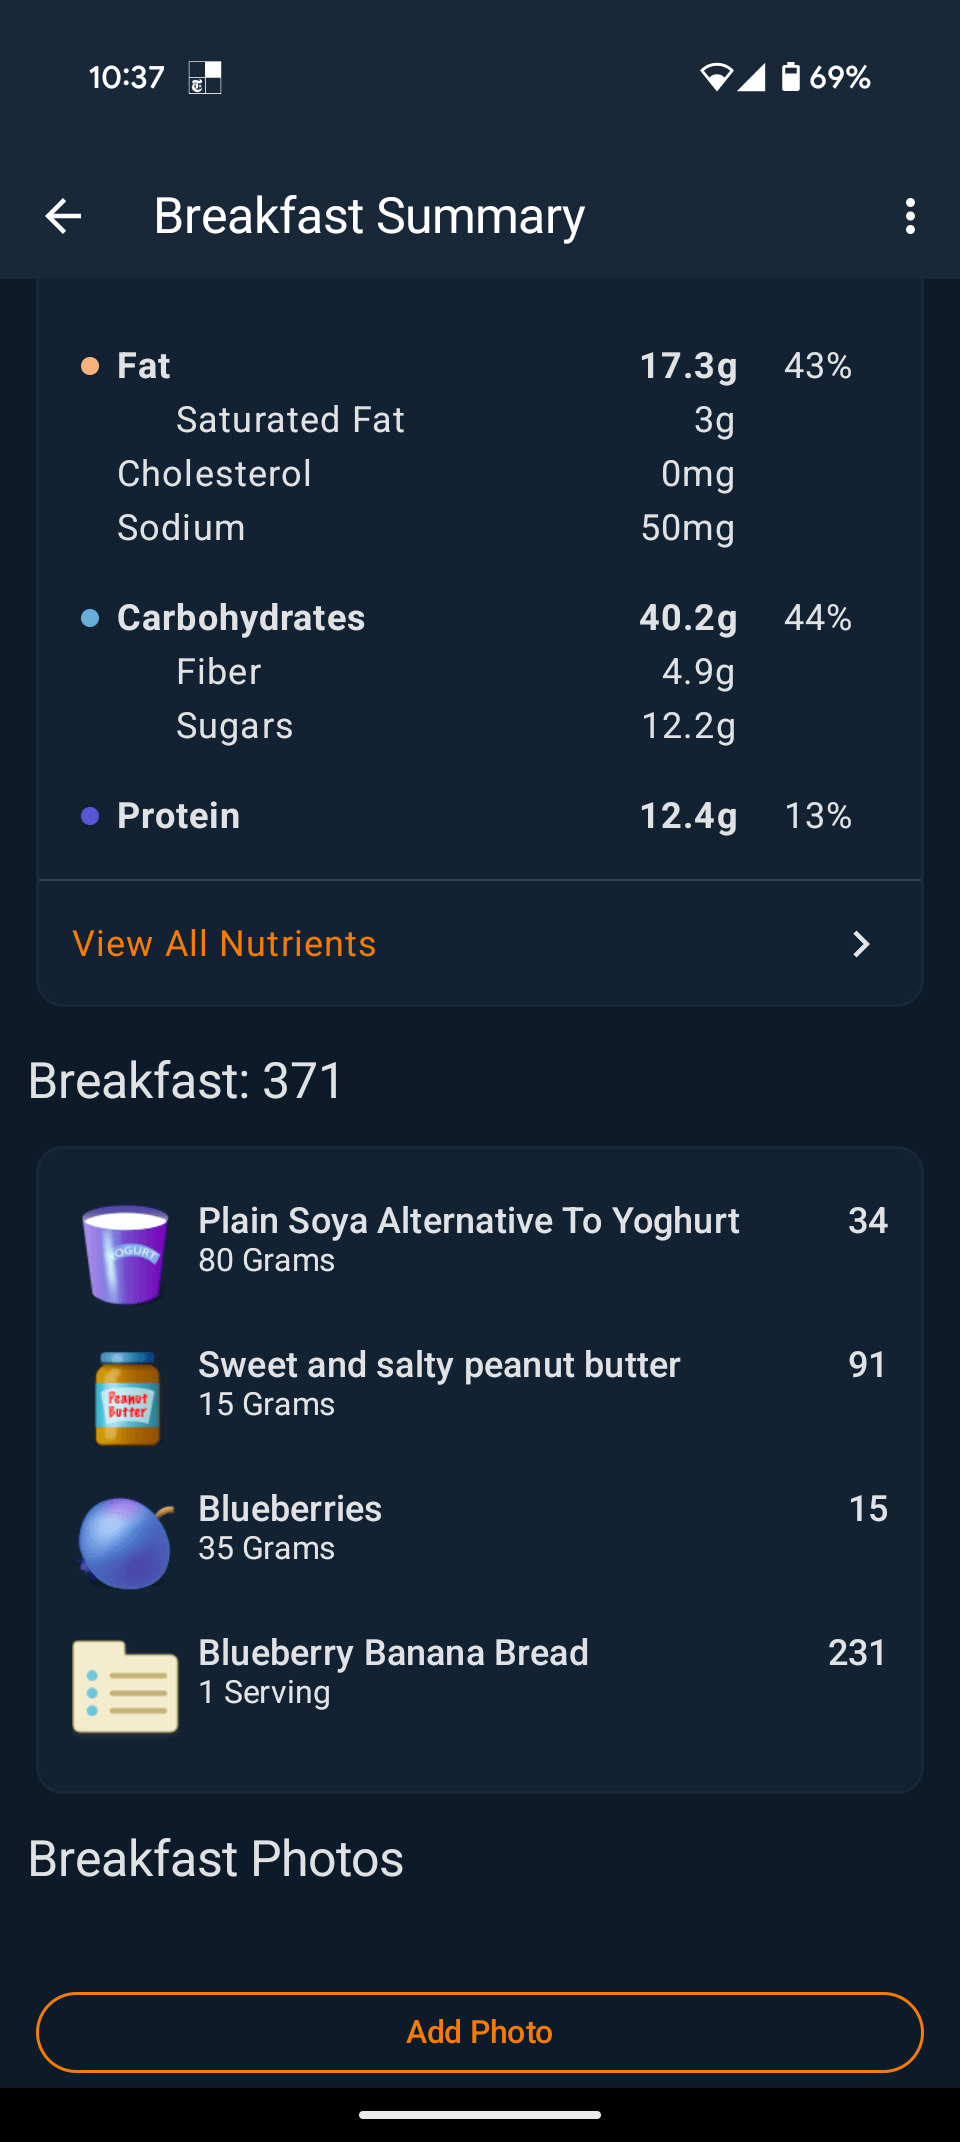
Task: Open the three-dot overflow menu
Action: coord(909,216)
